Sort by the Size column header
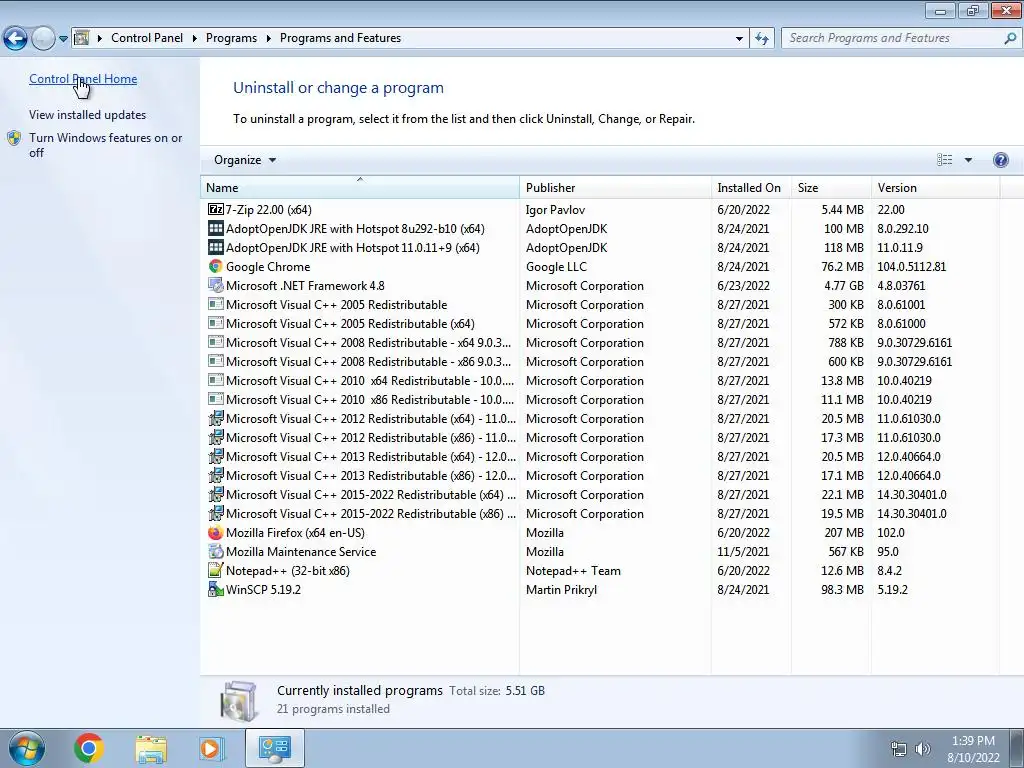 tap(831, 187)
